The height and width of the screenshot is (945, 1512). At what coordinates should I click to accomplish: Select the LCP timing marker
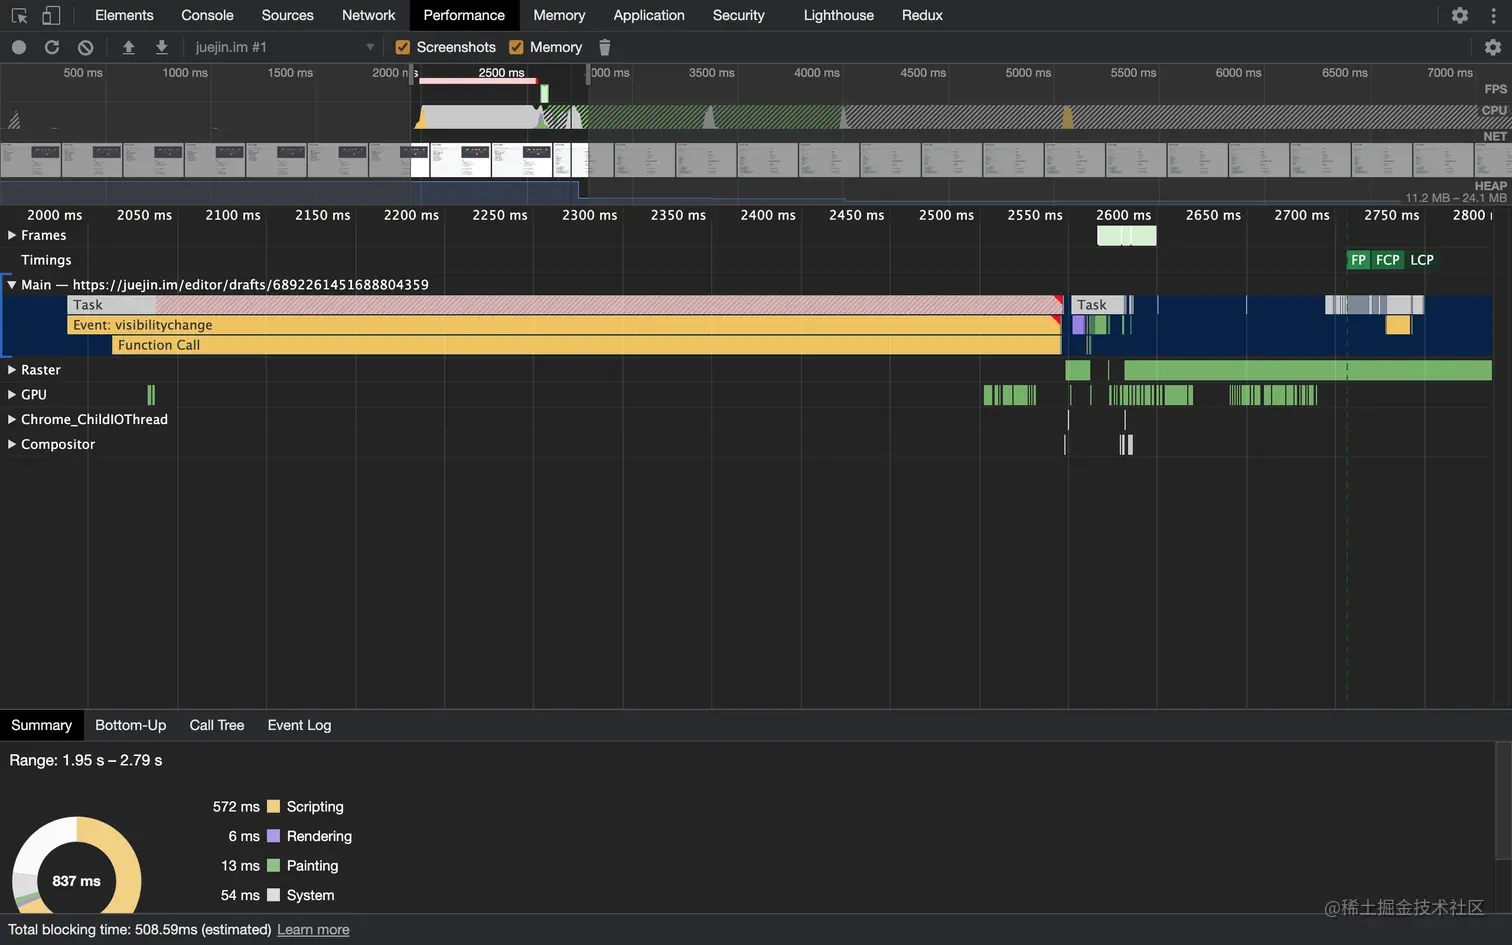1422,260
